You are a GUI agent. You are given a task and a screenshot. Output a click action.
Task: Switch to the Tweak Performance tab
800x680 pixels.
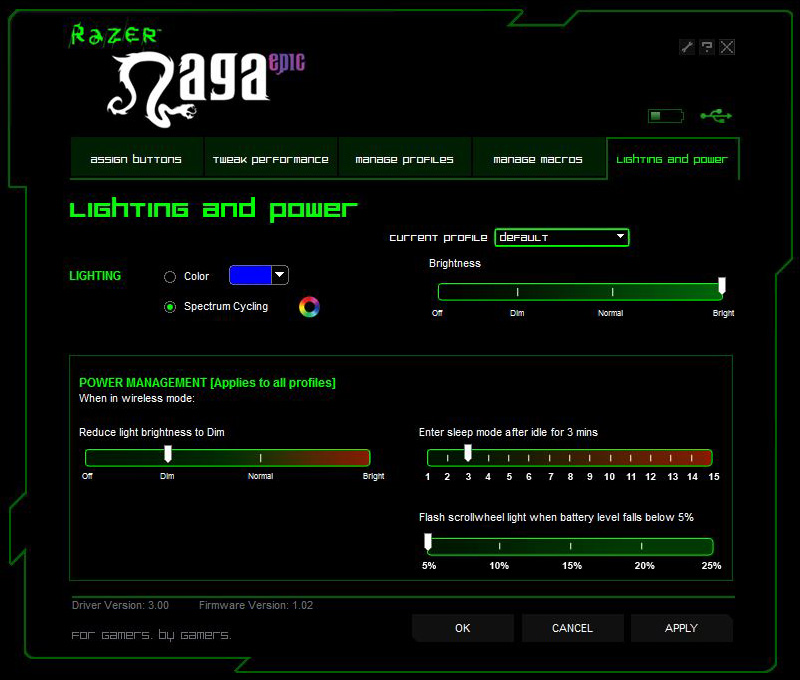tap(270, 159)
